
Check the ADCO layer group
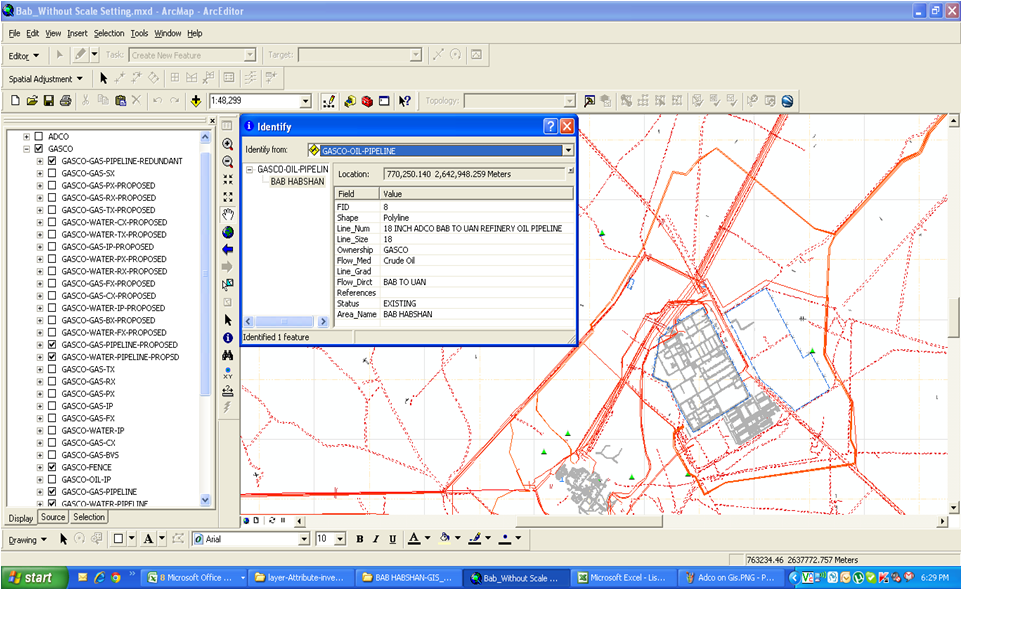pyautogui.click(x=39, y=137)
